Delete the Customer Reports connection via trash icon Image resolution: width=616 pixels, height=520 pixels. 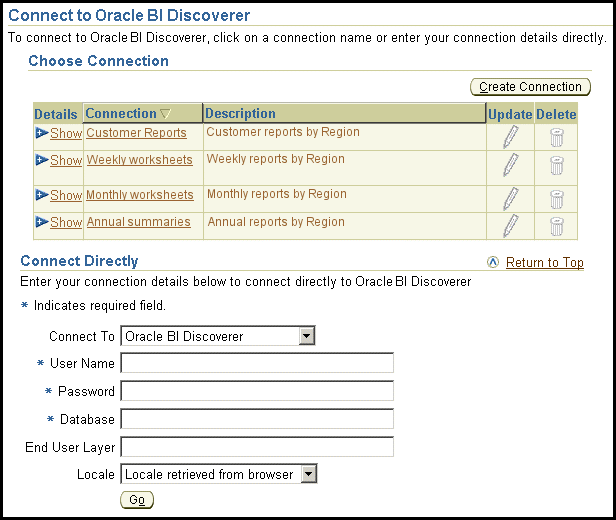tap(556, 137)
